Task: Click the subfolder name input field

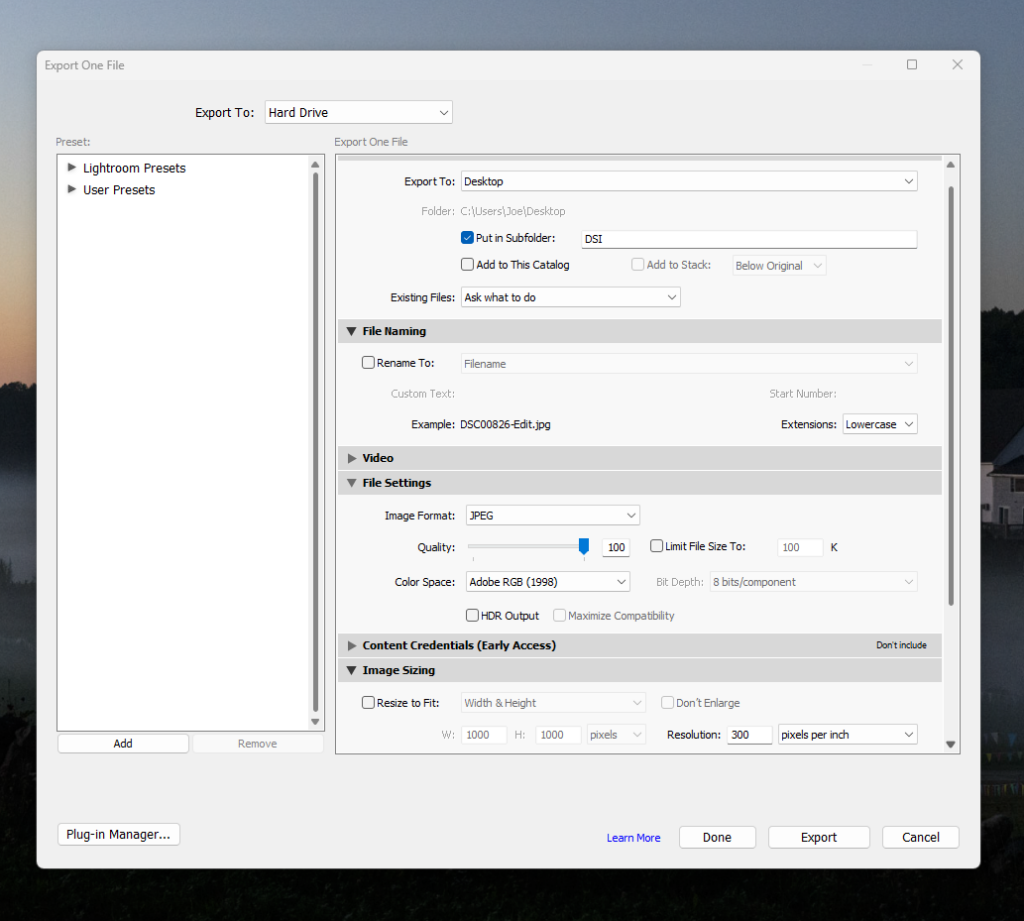Action: pyautogui.click(x=748, y=239)
